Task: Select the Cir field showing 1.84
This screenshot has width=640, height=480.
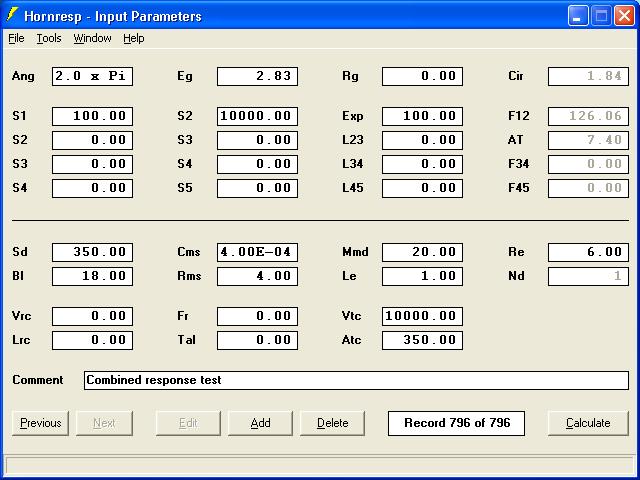Action: (x=588, y=76)
